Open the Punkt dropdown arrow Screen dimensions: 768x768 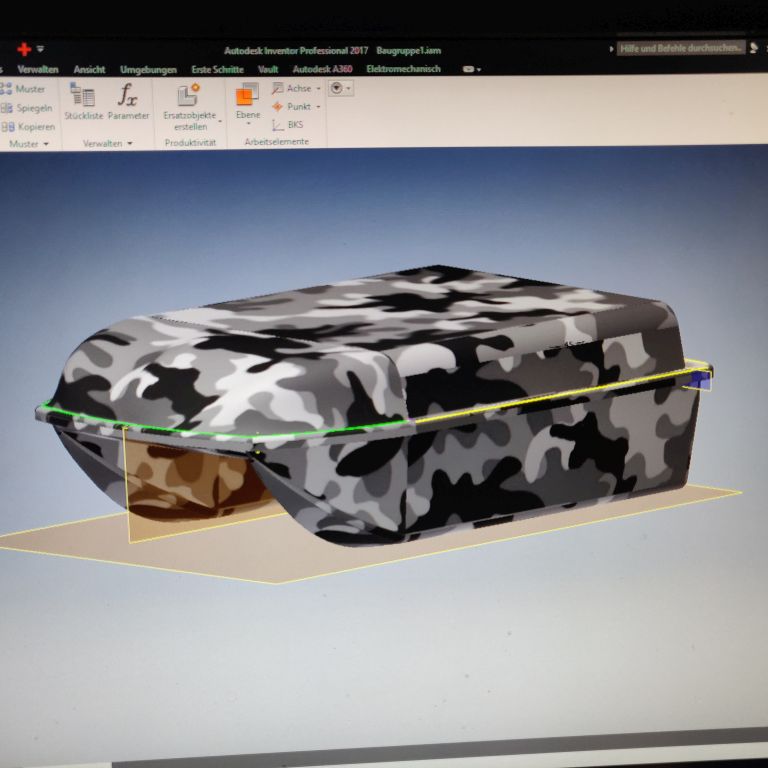(319, 107)
